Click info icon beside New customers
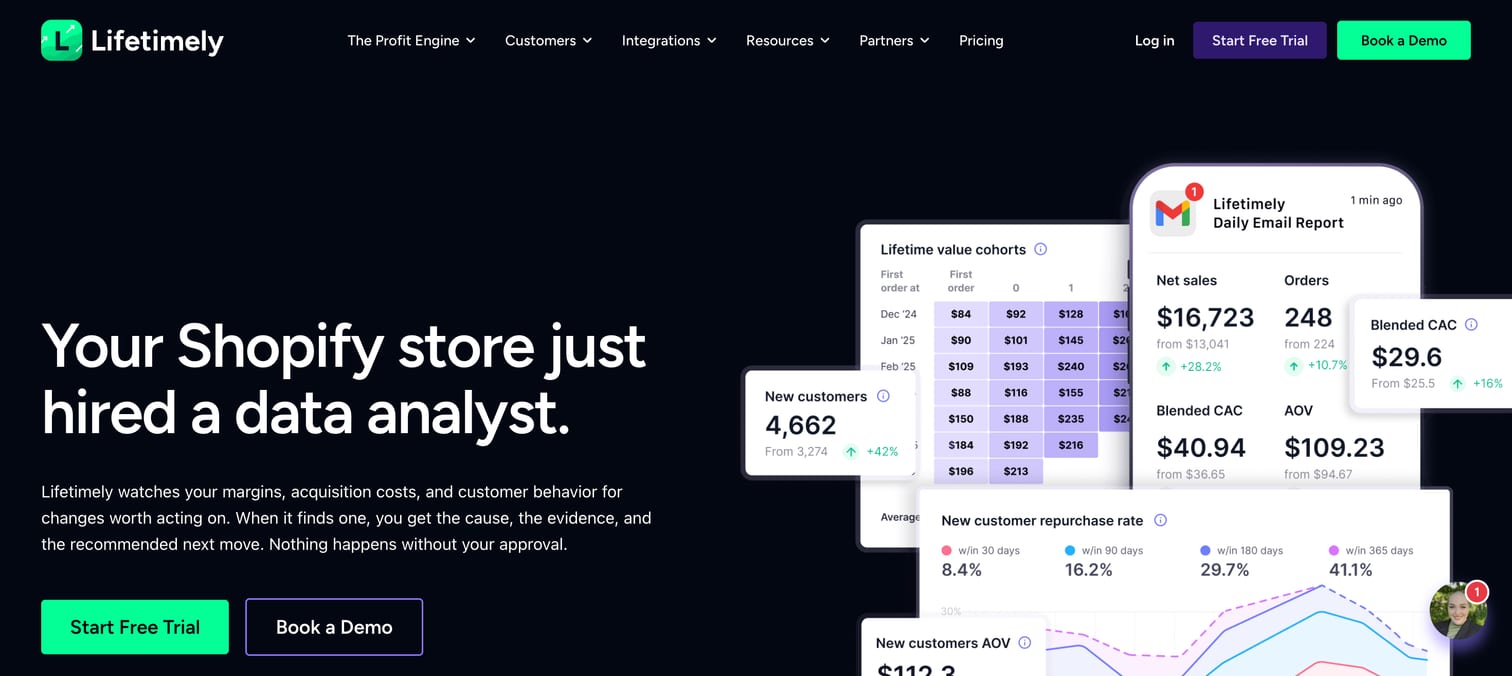This screenshot has width=1512, height=676. click(883, 396)
